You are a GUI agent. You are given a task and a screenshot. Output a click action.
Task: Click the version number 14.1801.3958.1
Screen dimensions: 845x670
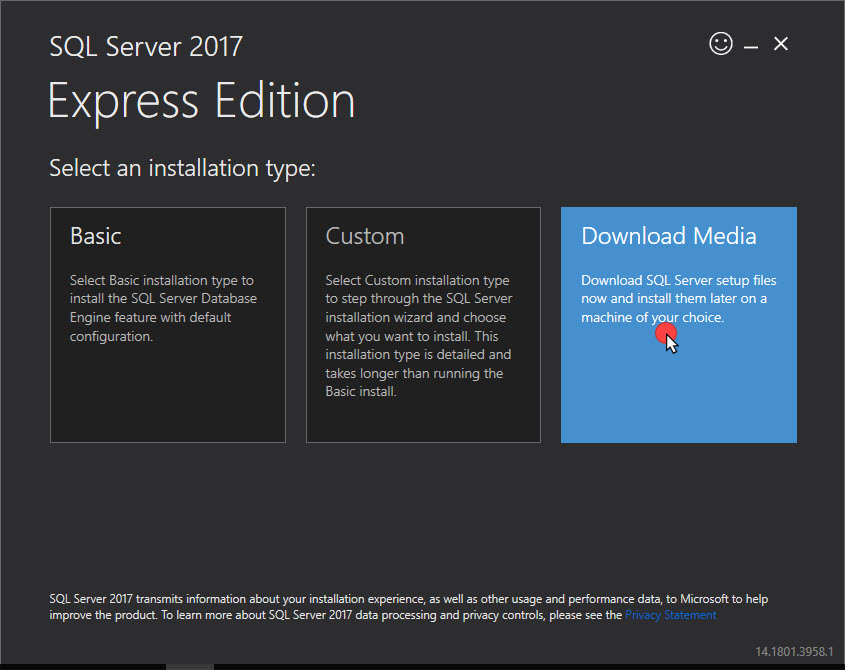793,651
